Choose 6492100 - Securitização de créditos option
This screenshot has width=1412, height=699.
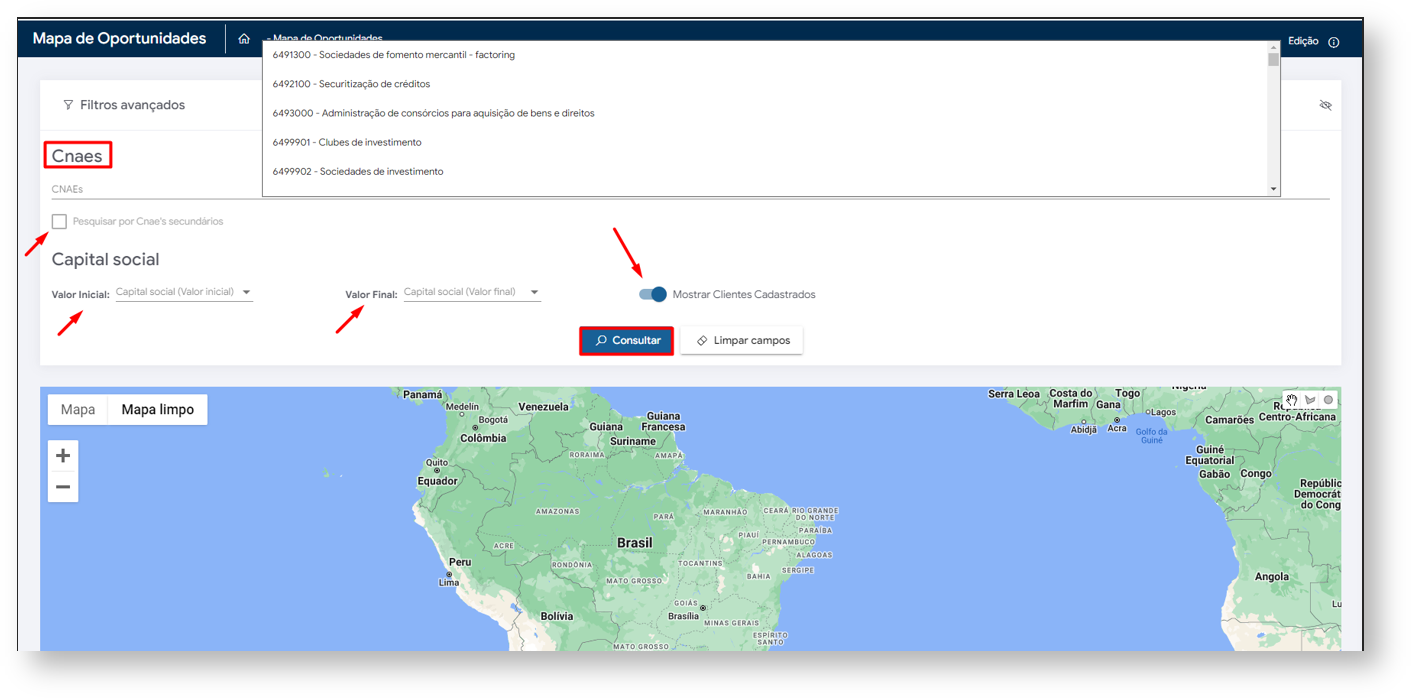(351, 84)
